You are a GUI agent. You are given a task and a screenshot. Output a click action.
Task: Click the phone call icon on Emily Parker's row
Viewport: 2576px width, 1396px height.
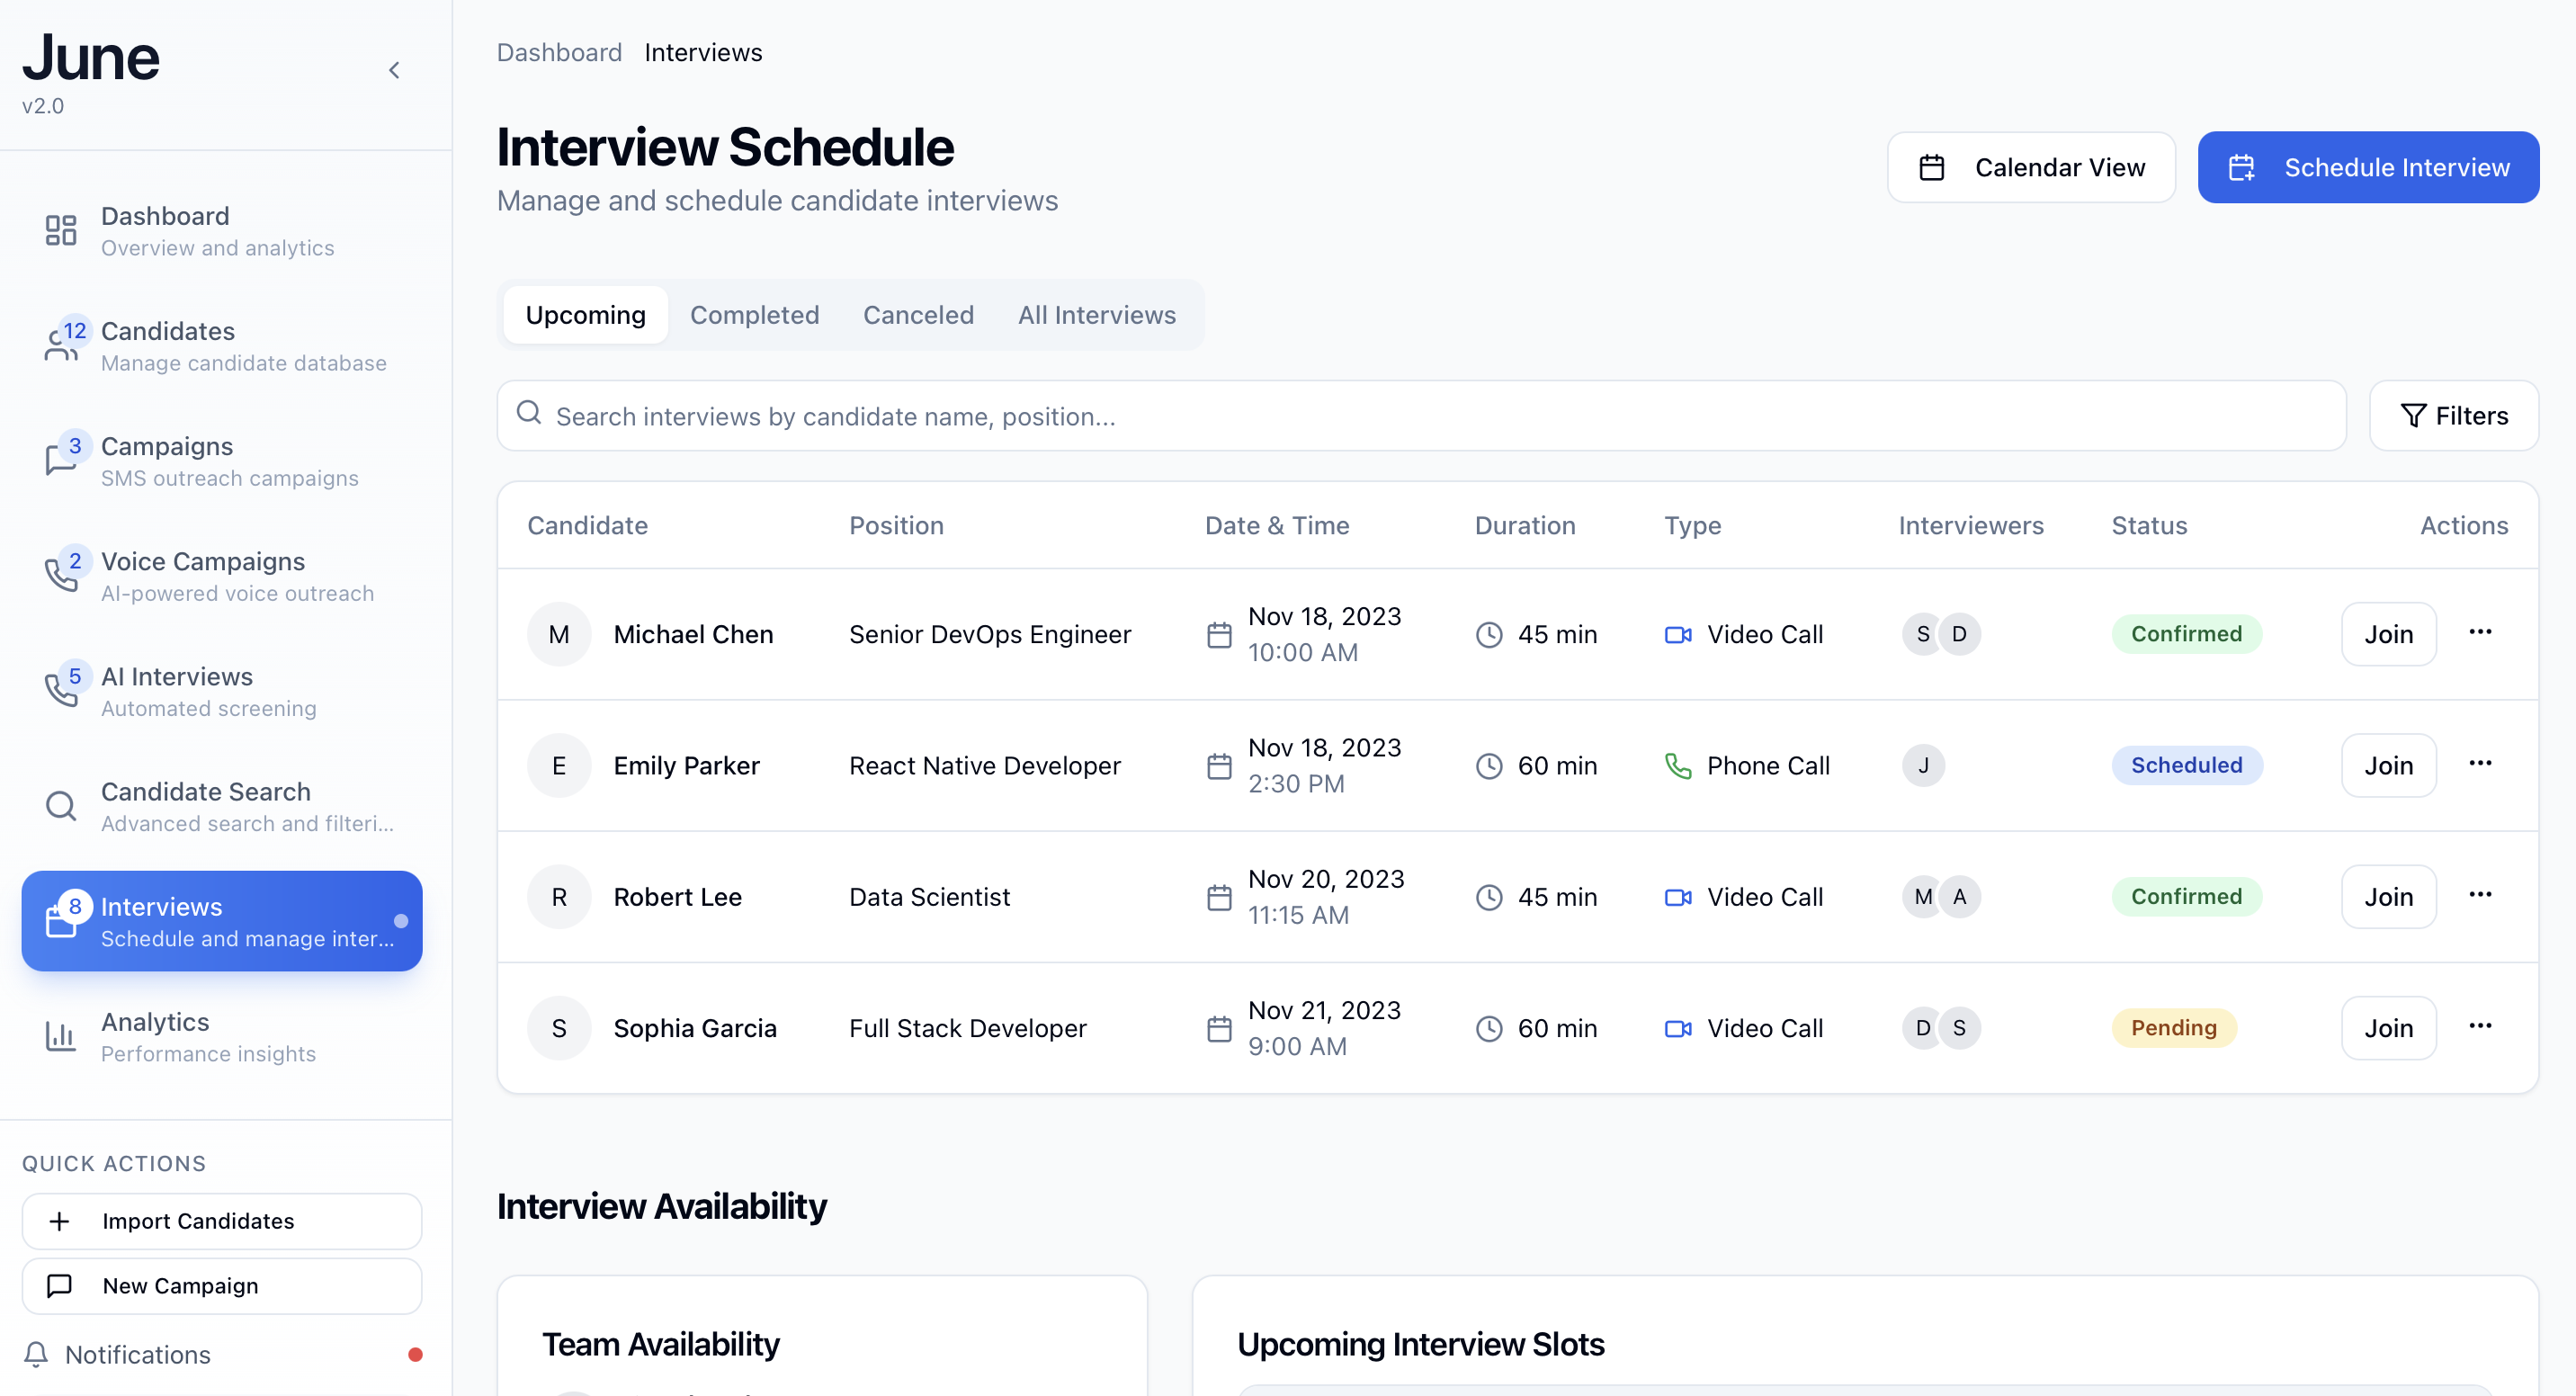1678,765
